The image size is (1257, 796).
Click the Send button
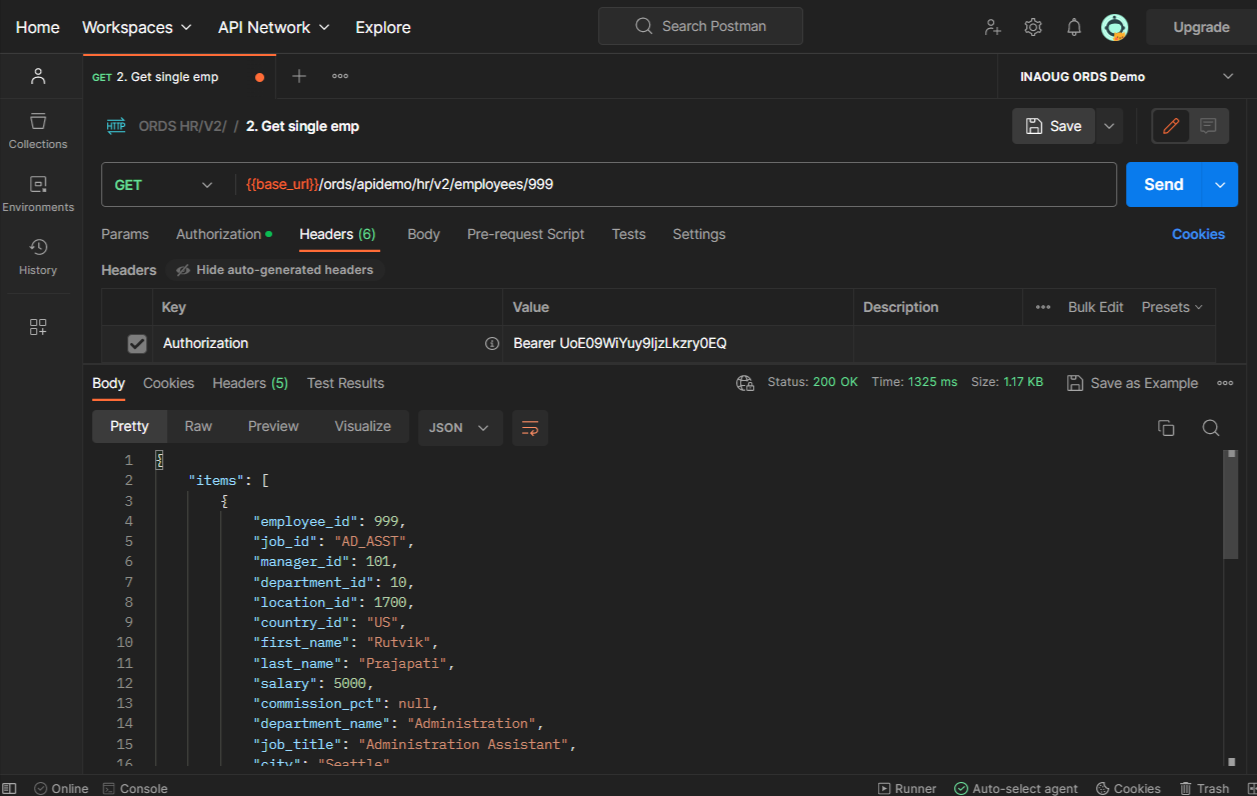coord(1164,184)
